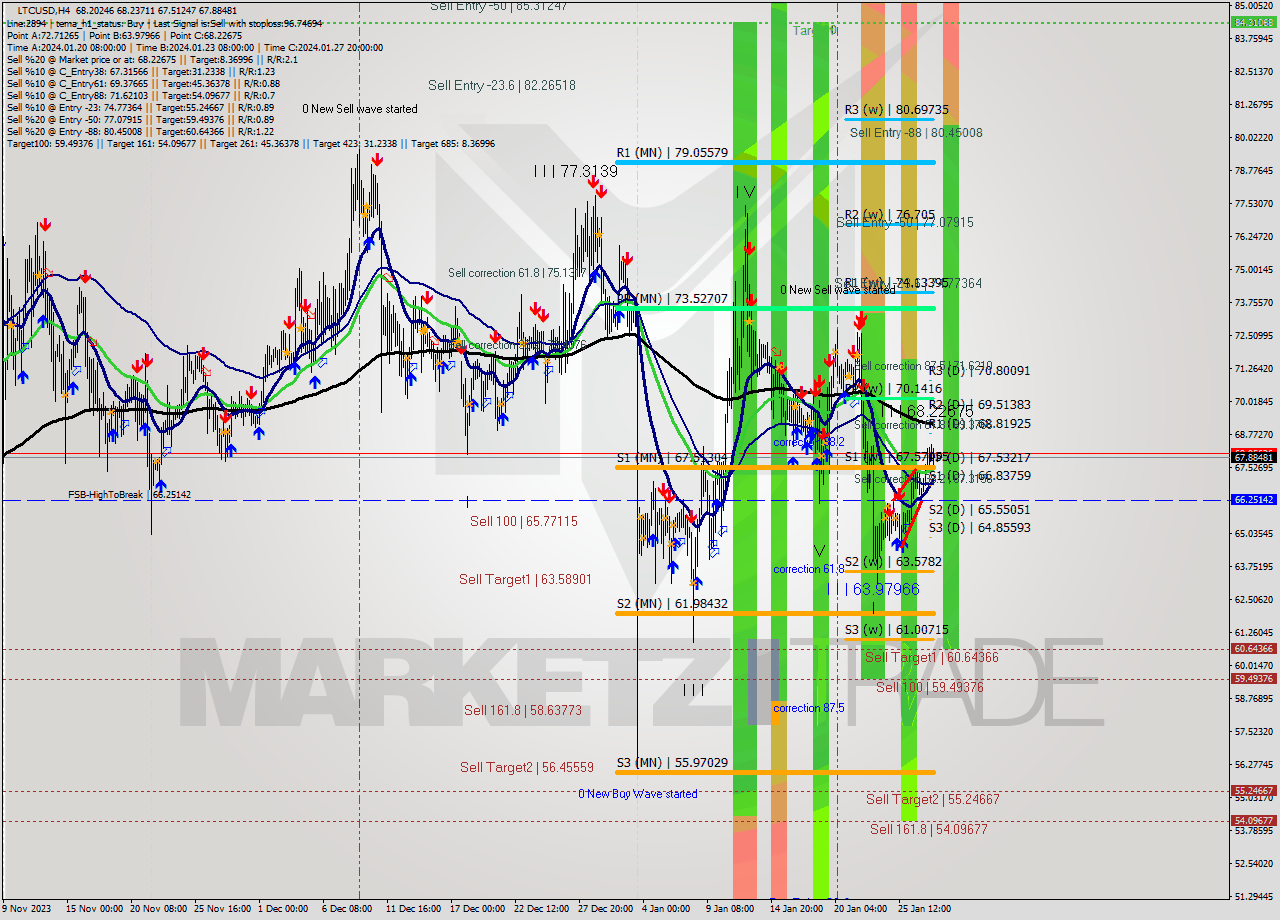Click the green 84.31088 price axis tag
The height and width of the screenshot is (920, 1280).
pos(1253,22)
